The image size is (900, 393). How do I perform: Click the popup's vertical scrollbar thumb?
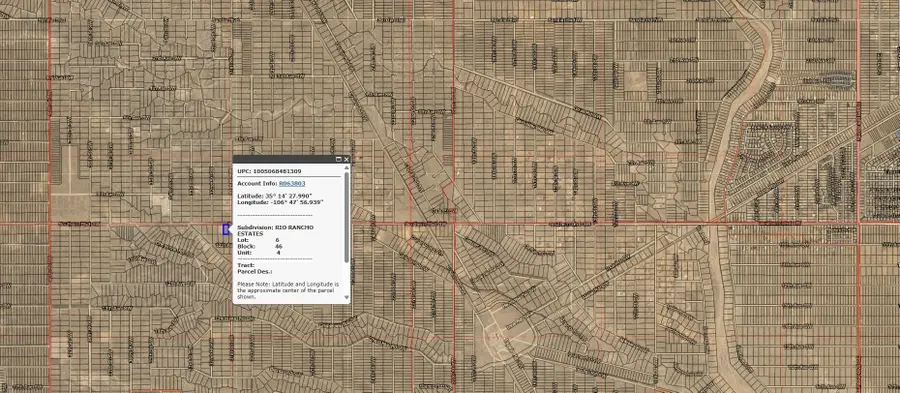347,216
